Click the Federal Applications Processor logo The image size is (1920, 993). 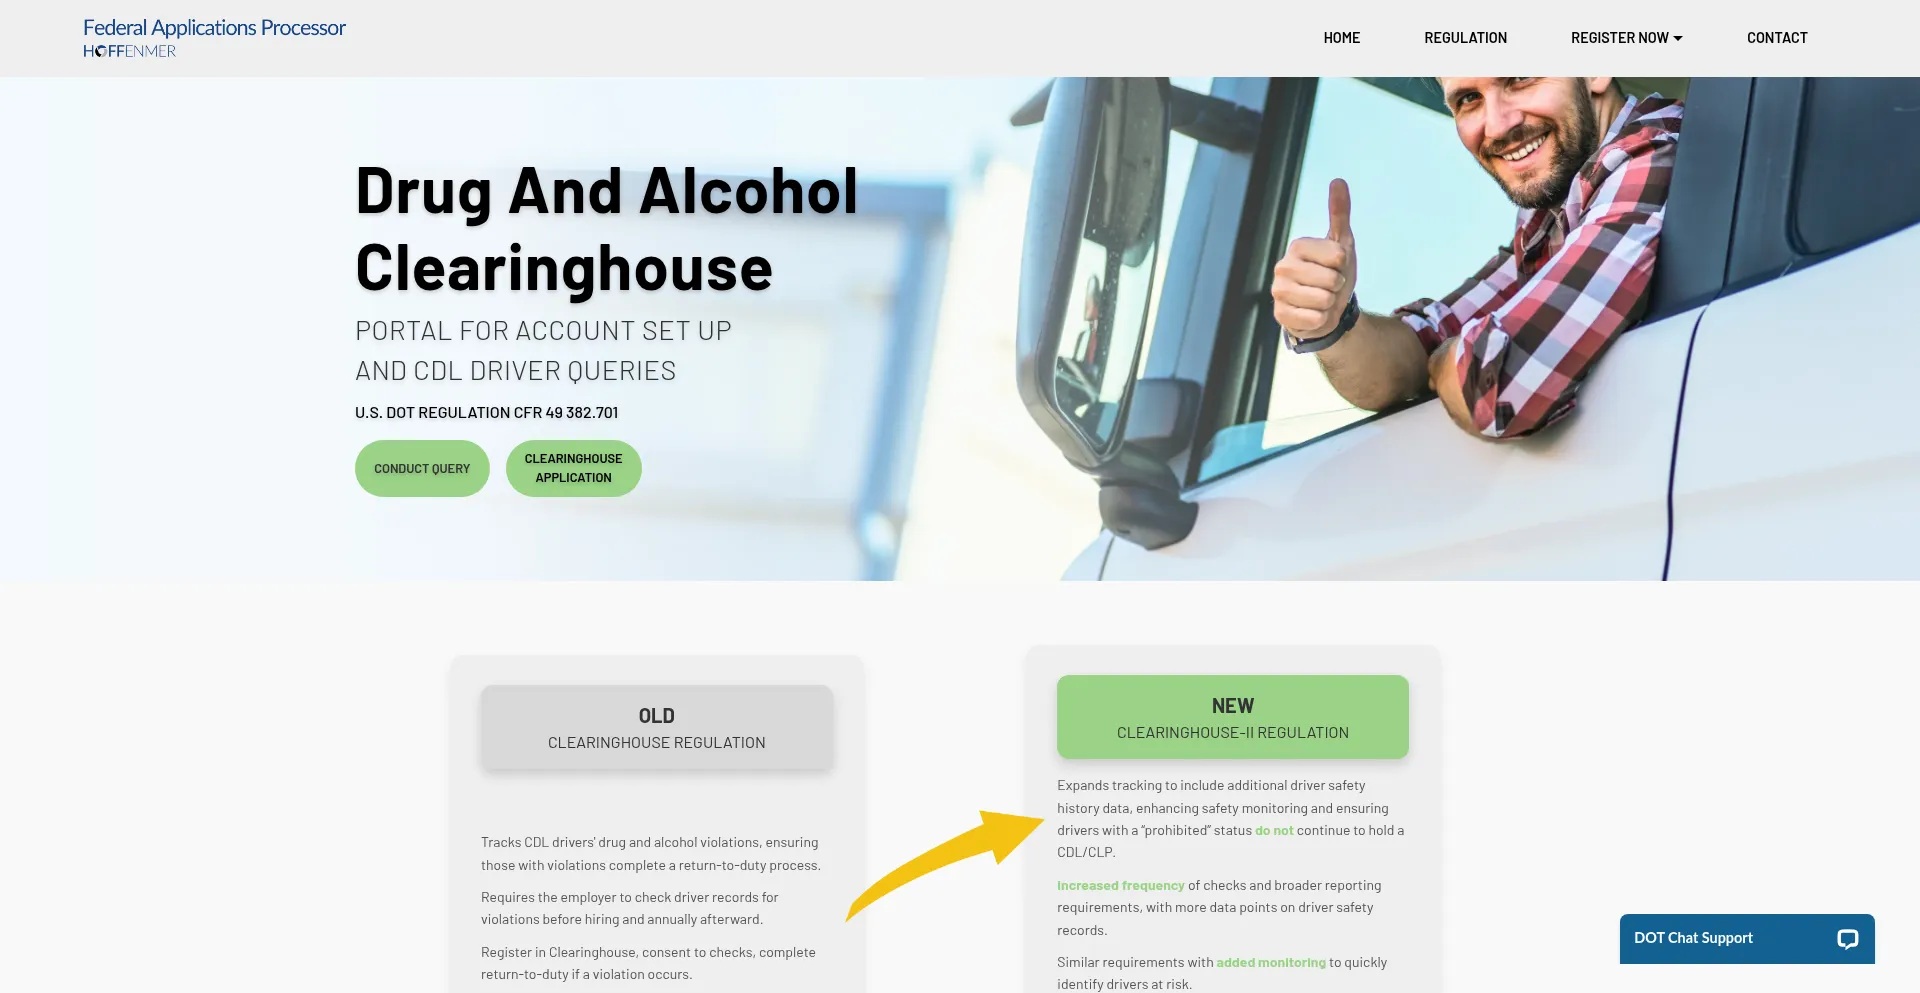click(x=214, y=38)
